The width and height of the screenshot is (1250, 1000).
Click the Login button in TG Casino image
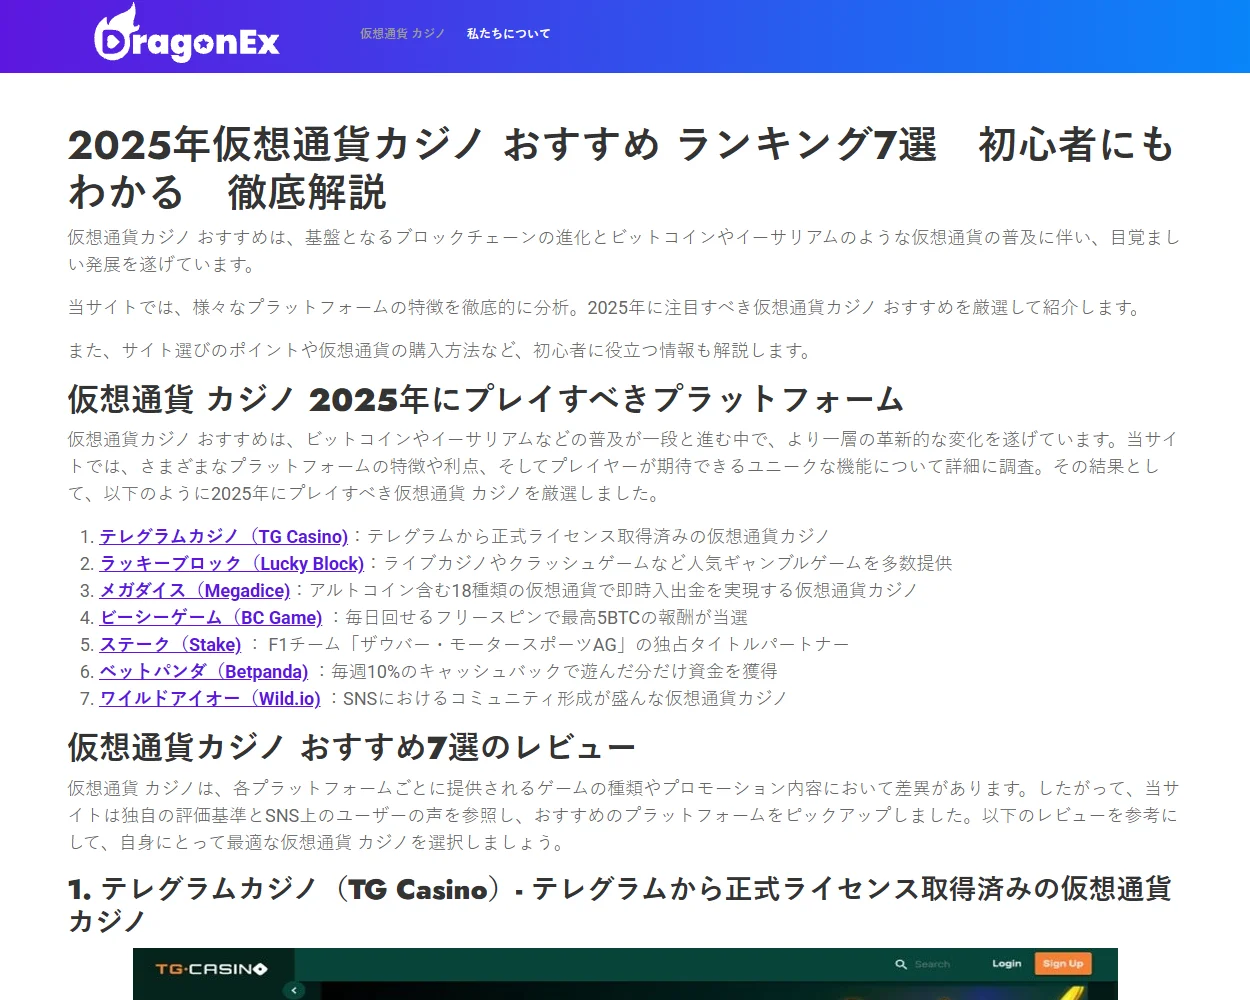coord(1007,964)
